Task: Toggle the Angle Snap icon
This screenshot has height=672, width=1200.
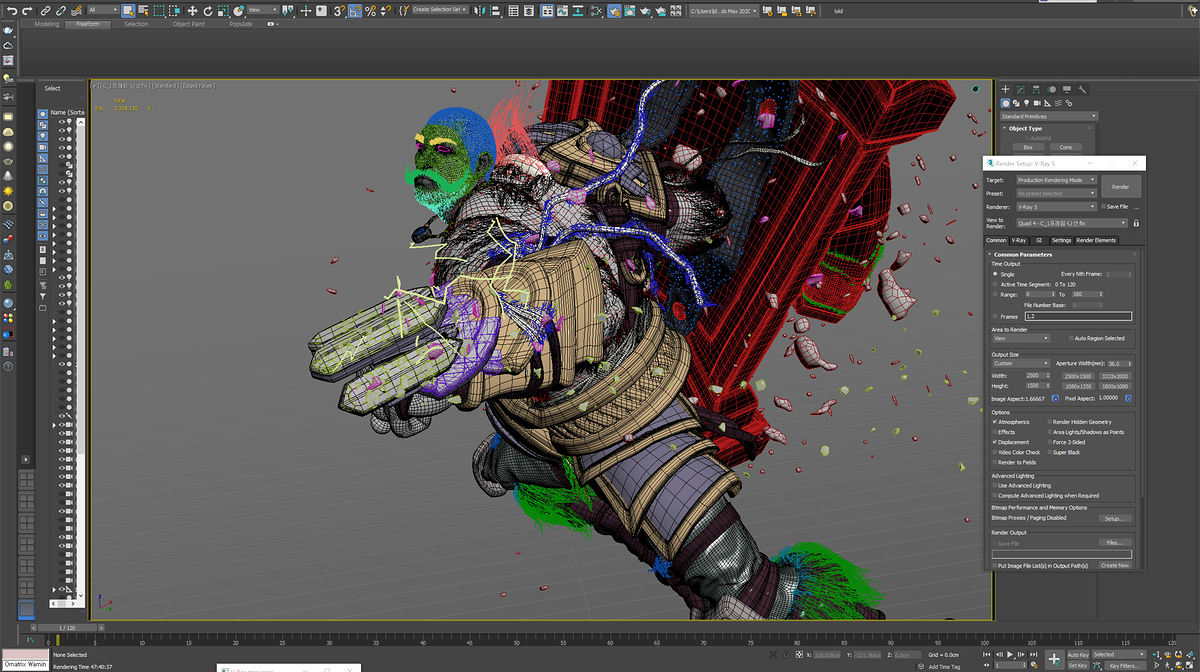Action: pos(356,10)
